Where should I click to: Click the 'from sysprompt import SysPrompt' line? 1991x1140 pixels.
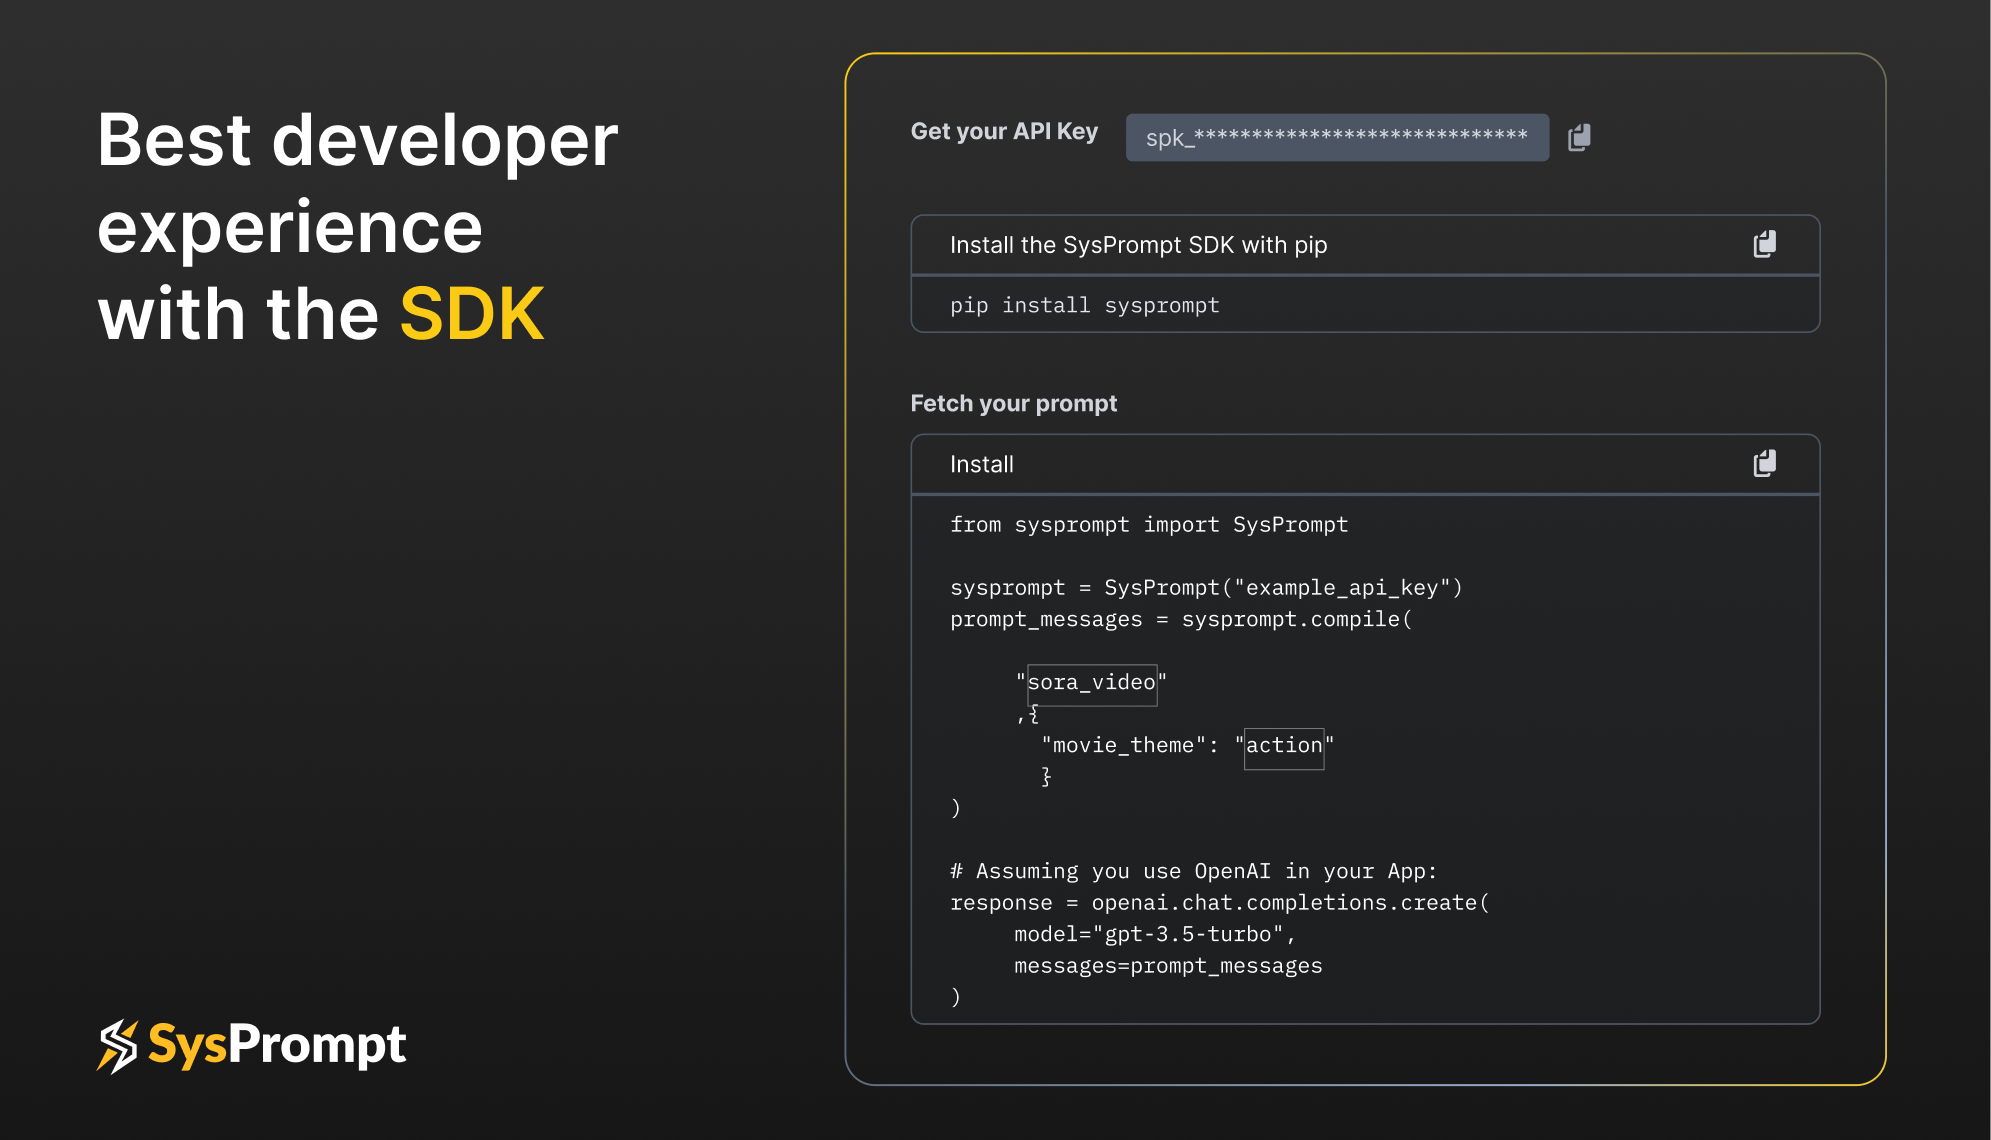[1148, 525]
